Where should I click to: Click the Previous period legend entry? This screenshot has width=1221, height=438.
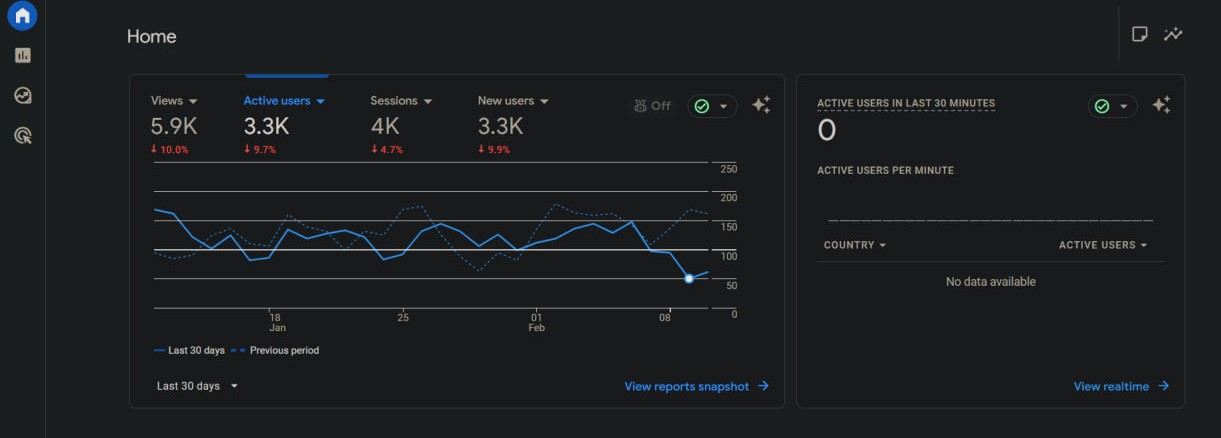click(x=275, y=351)
